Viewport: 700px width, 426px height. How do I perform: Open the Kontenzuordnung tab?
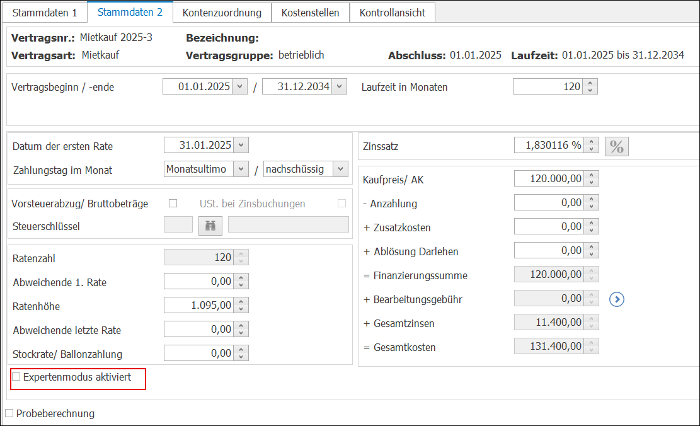[222, 13]
